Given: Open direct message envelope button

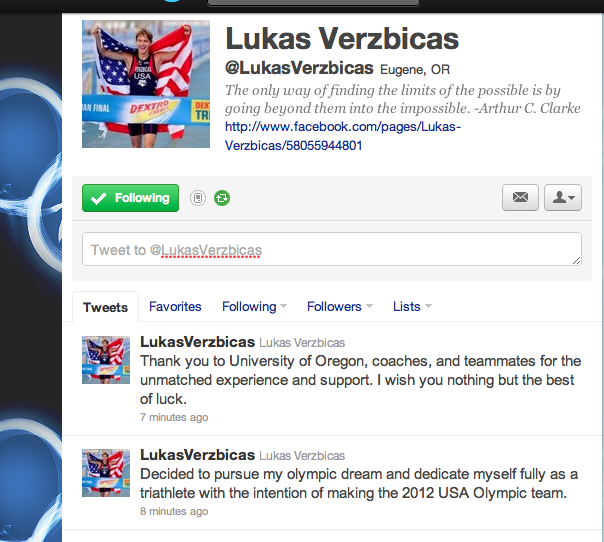Looking at the screenshot, I should coord(520,198).
